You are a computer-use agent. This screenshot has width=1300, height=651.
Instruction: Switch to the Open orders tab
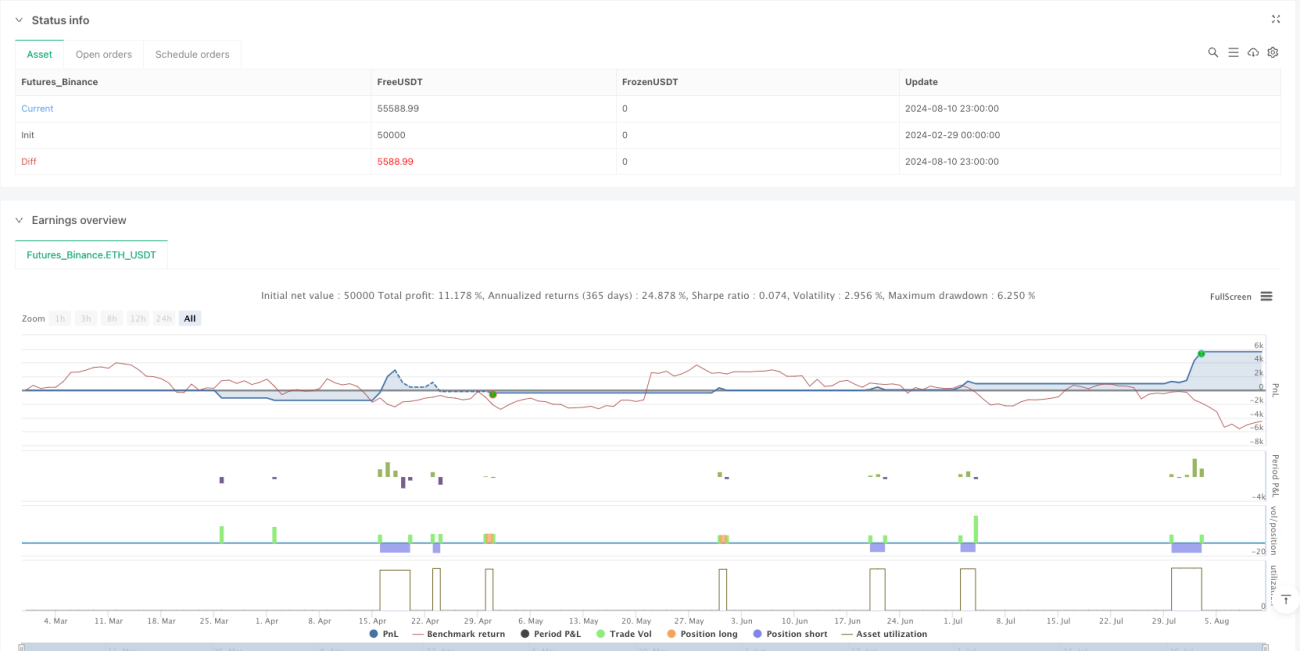pyautogui.click(x=103, y=54)
